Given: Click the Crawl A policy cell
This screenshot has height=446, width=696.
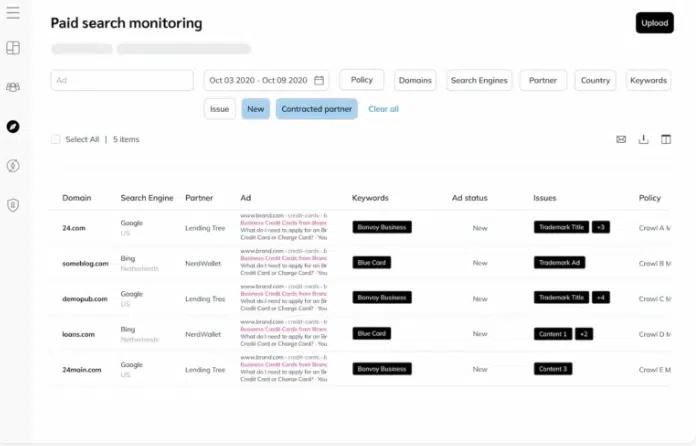Looking at the screenshot, I should tap(655, 228).
